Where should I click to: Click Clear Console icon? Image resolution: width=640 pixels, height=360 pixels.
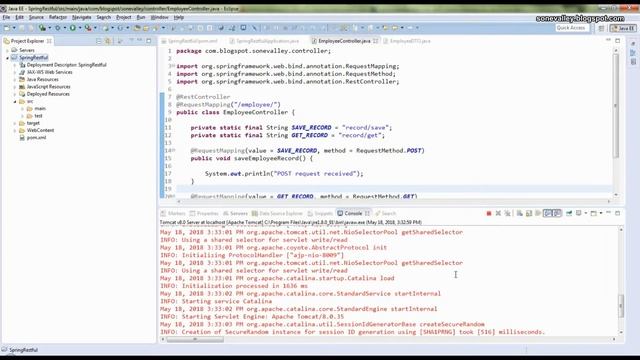[x=520, y=213]
